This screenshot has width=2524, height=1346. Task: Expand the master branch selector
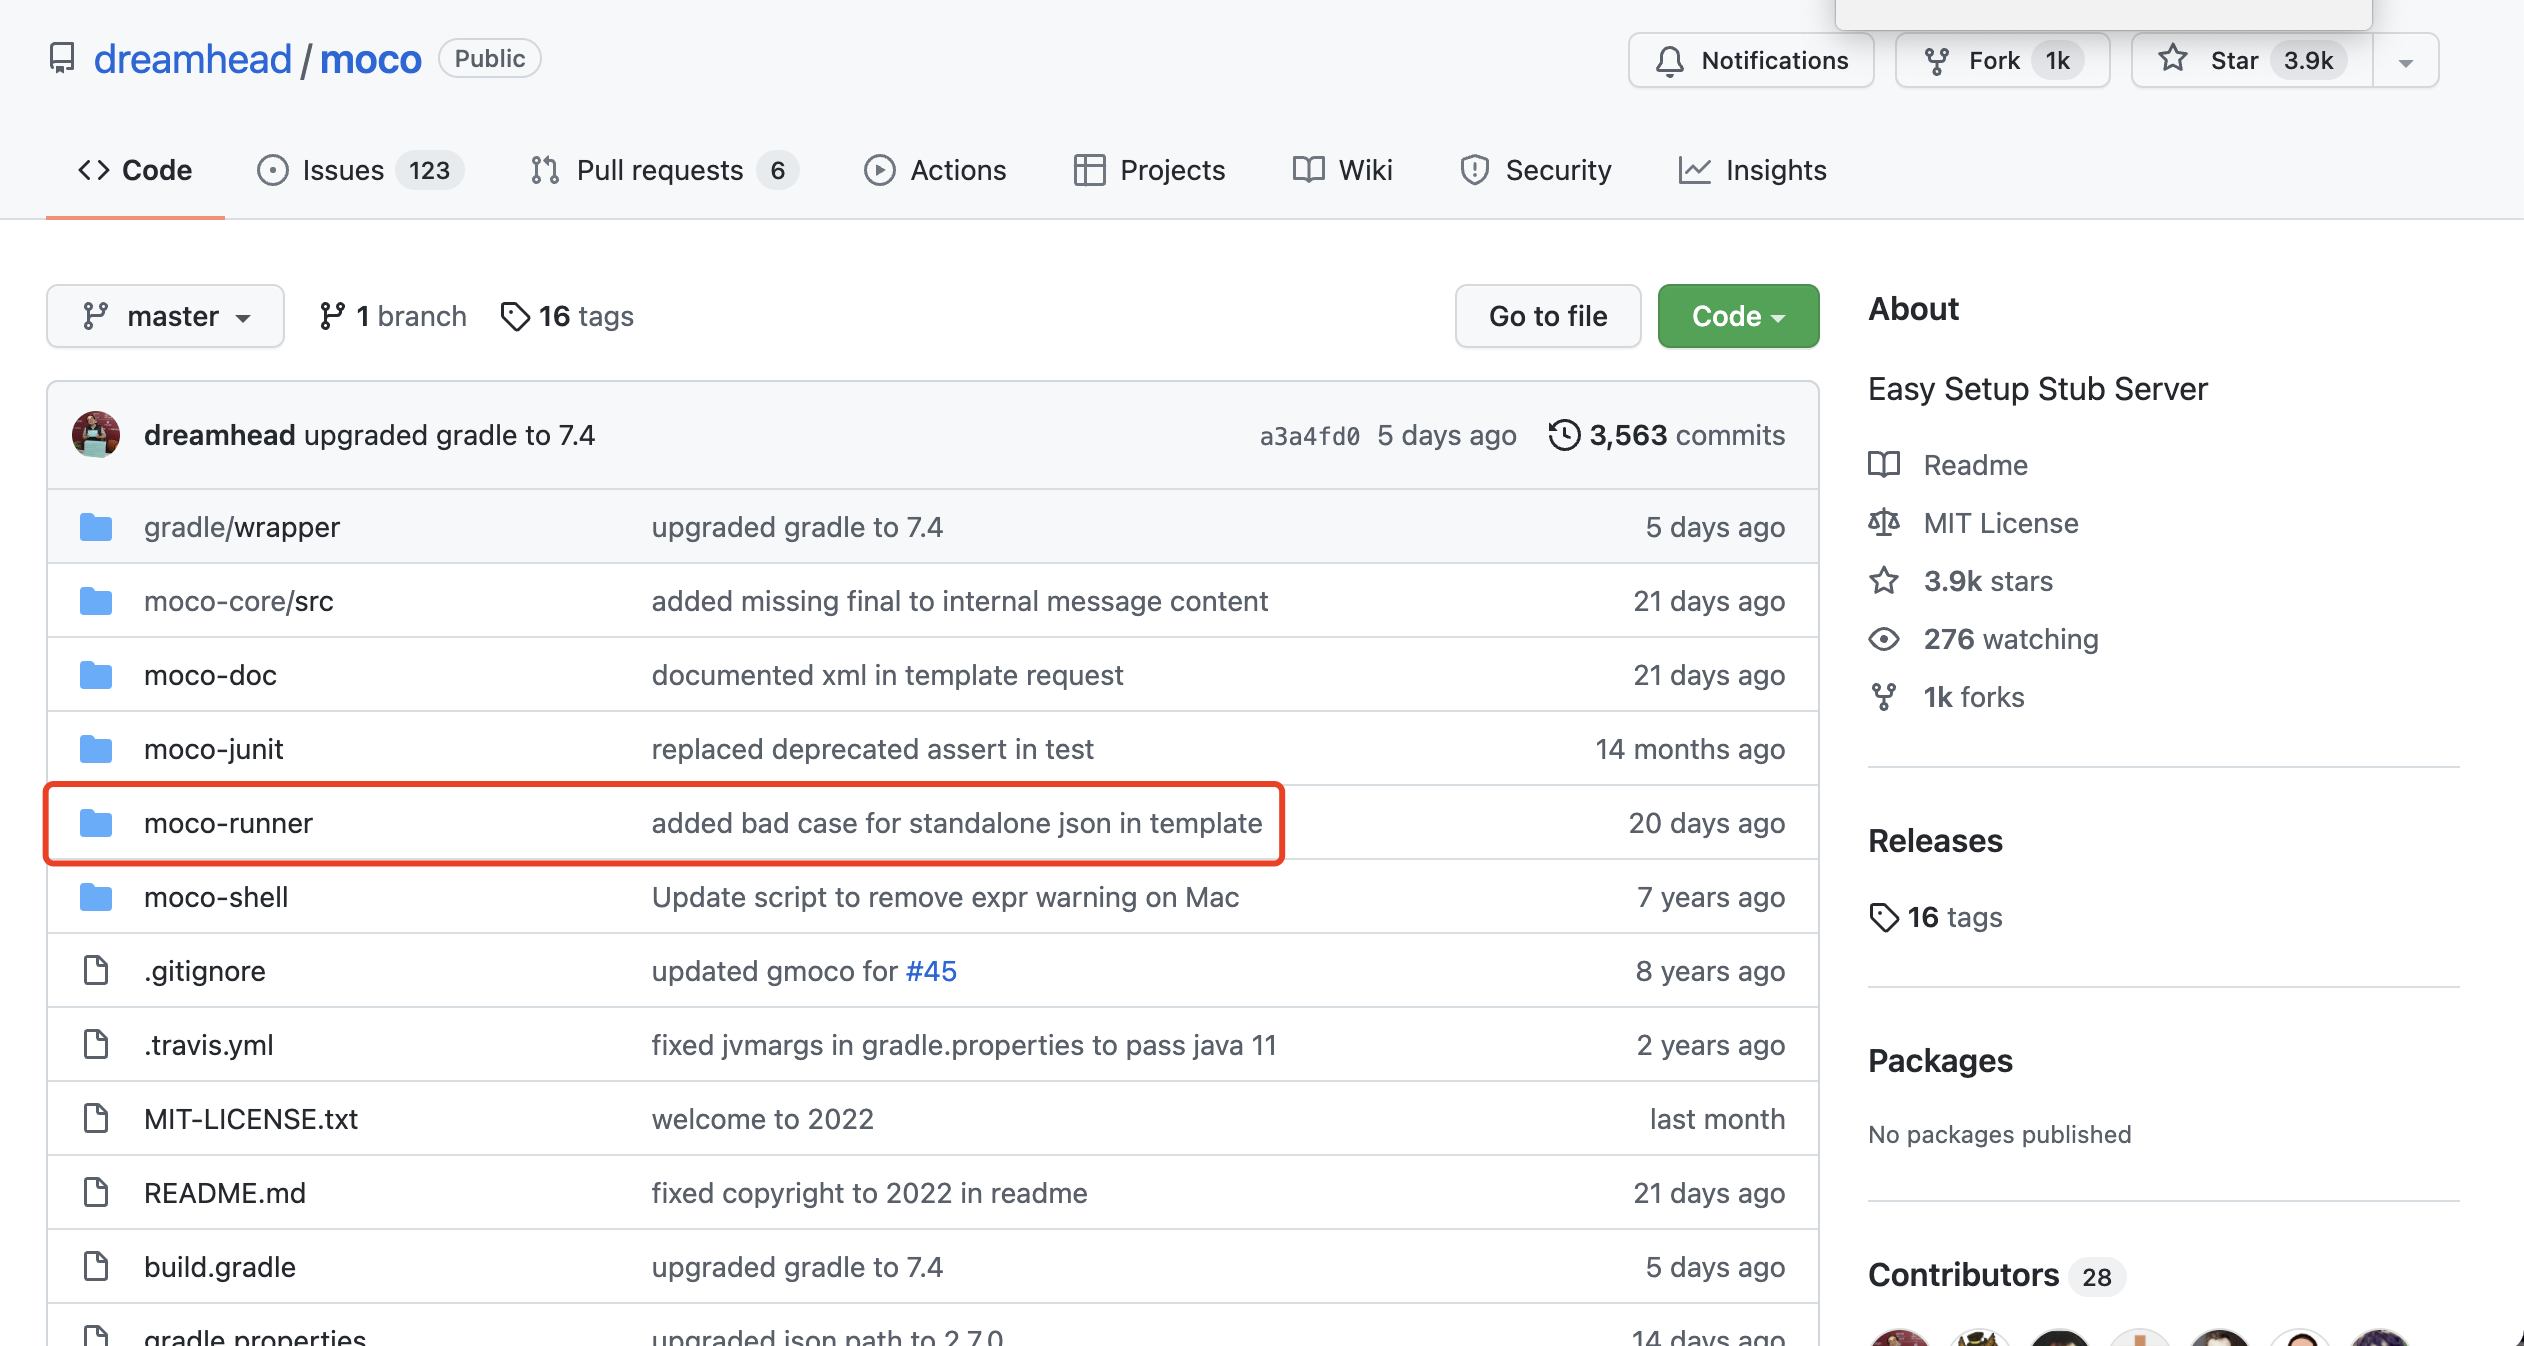click(165, 316)
